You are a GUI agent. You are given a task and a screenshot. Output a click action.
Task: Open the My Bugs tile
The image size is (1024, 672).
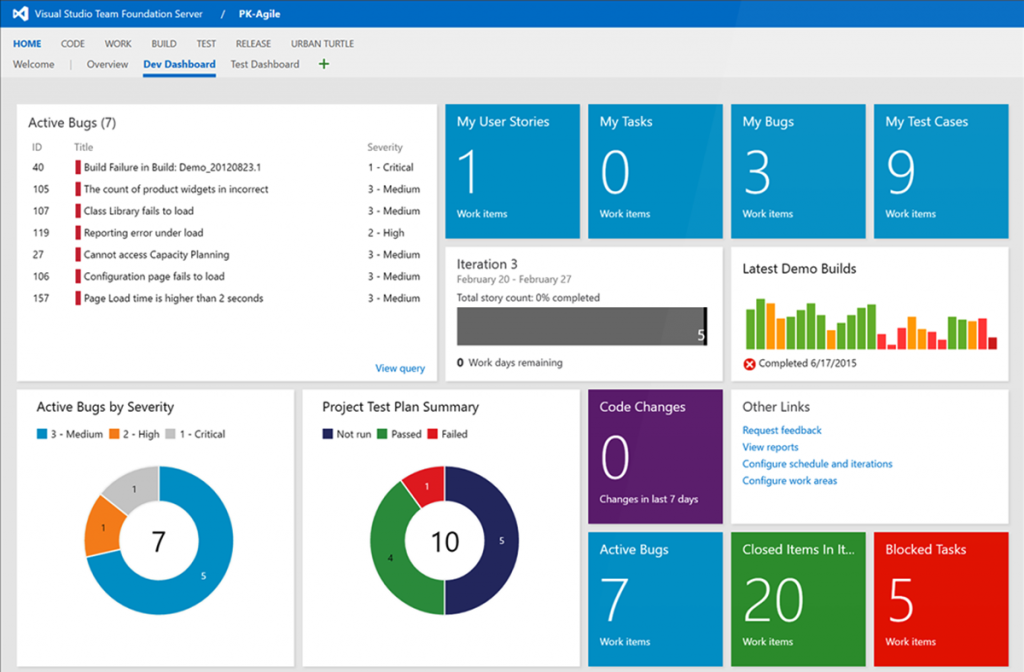coord(797,170)
